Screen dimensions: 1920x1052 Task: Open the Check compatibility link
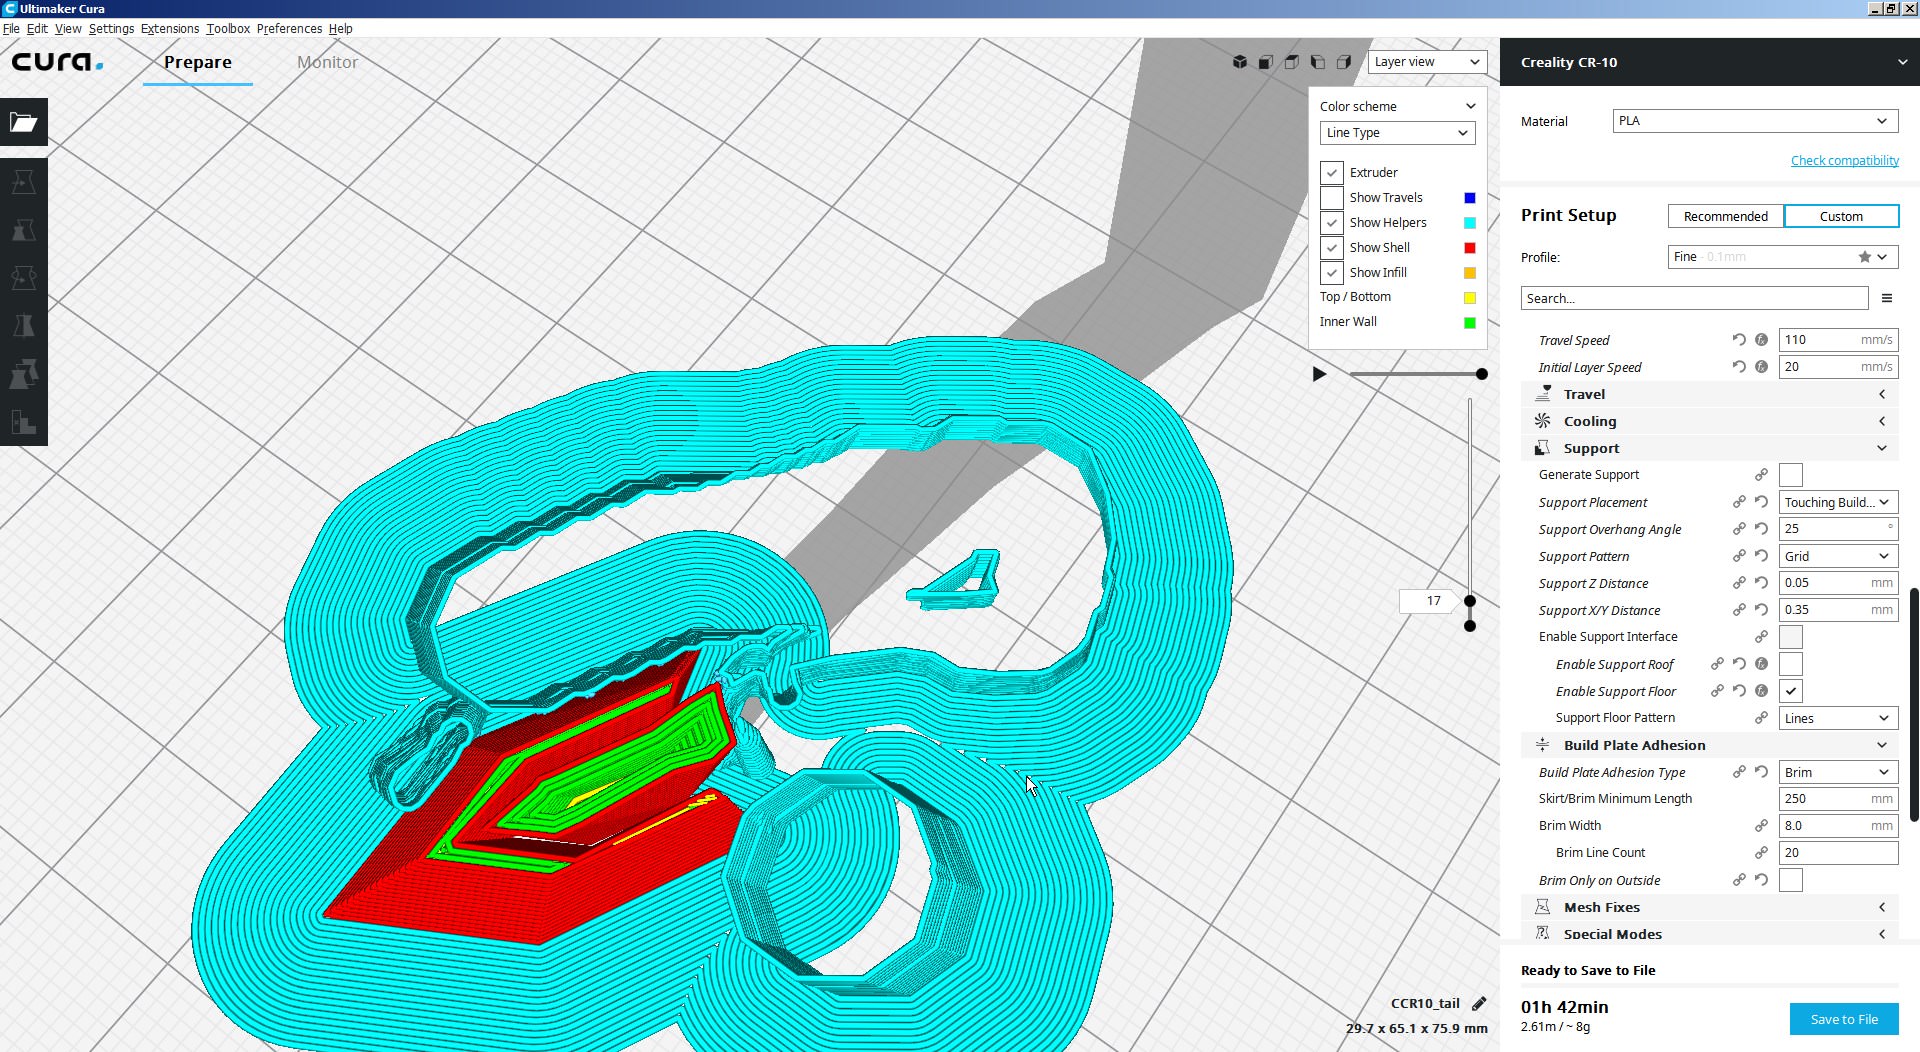click(x=1845, y=160)
